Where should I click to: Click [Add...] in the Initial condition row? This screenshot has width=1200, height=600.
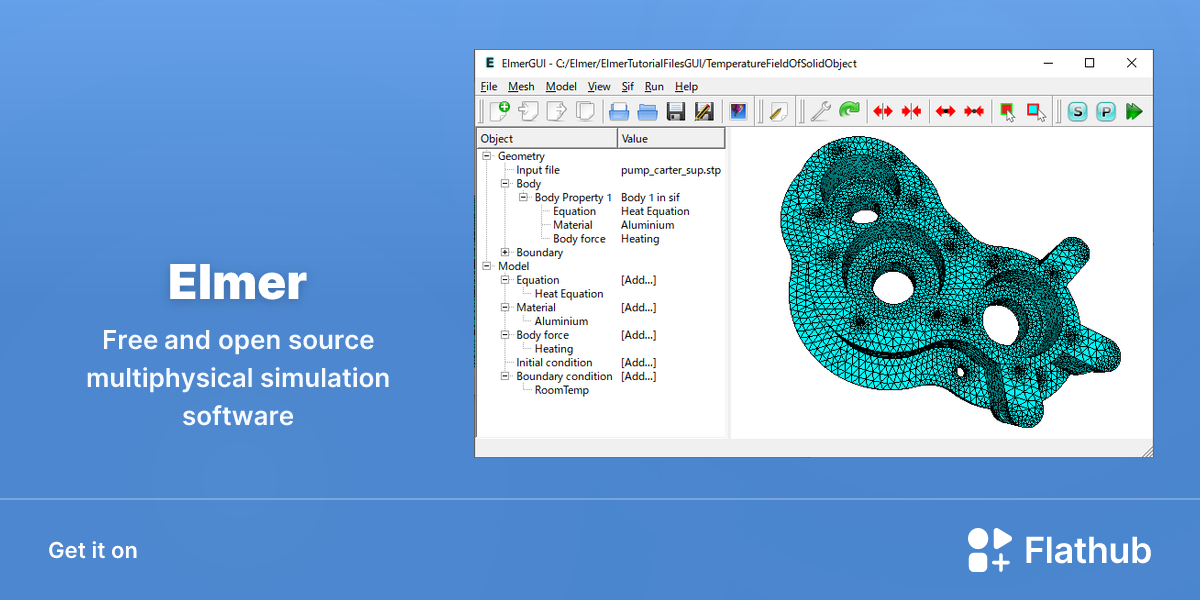(638, 362)
